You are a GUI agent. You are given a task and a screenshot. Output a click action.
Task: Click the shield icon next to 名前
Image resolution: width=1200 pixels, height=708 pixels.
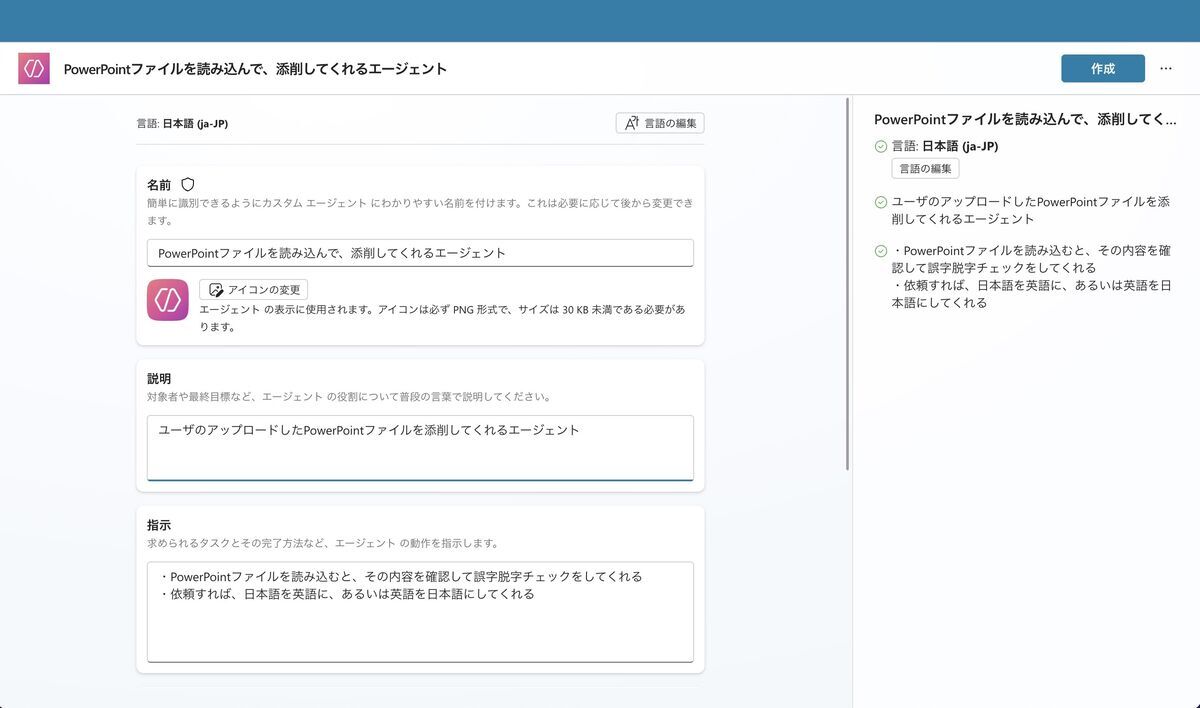tap(188, 185)
